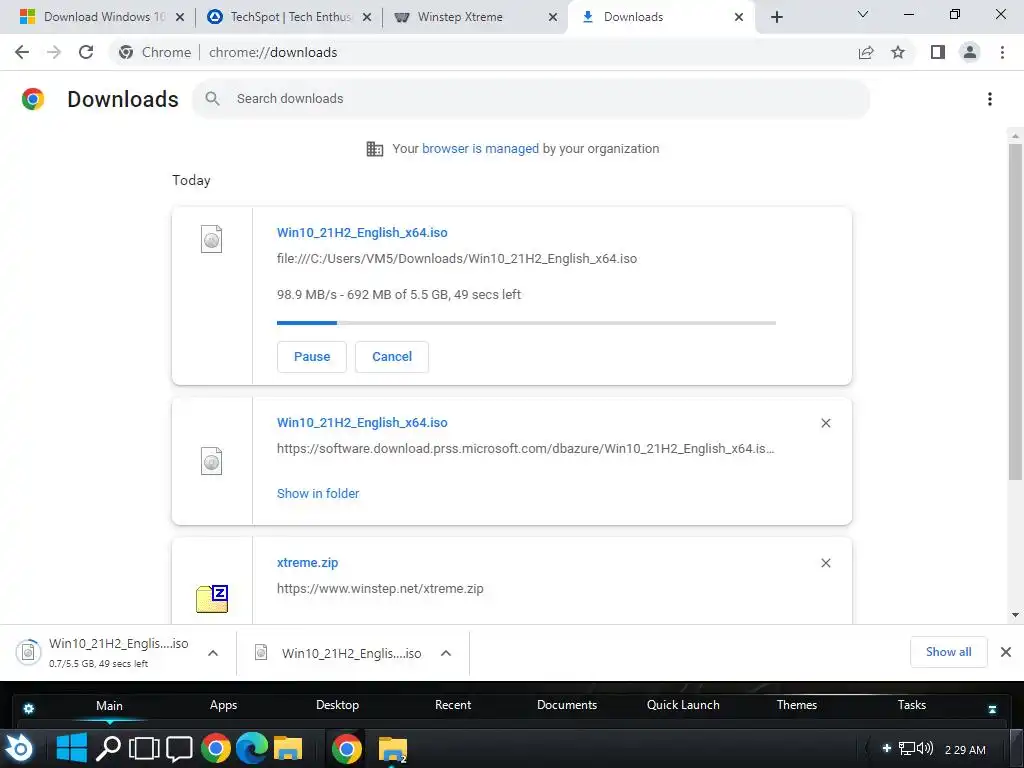Switch to the Winstep Xtreme tab
The height and width of the screenshot is (768, 1024).
(477, 17)
